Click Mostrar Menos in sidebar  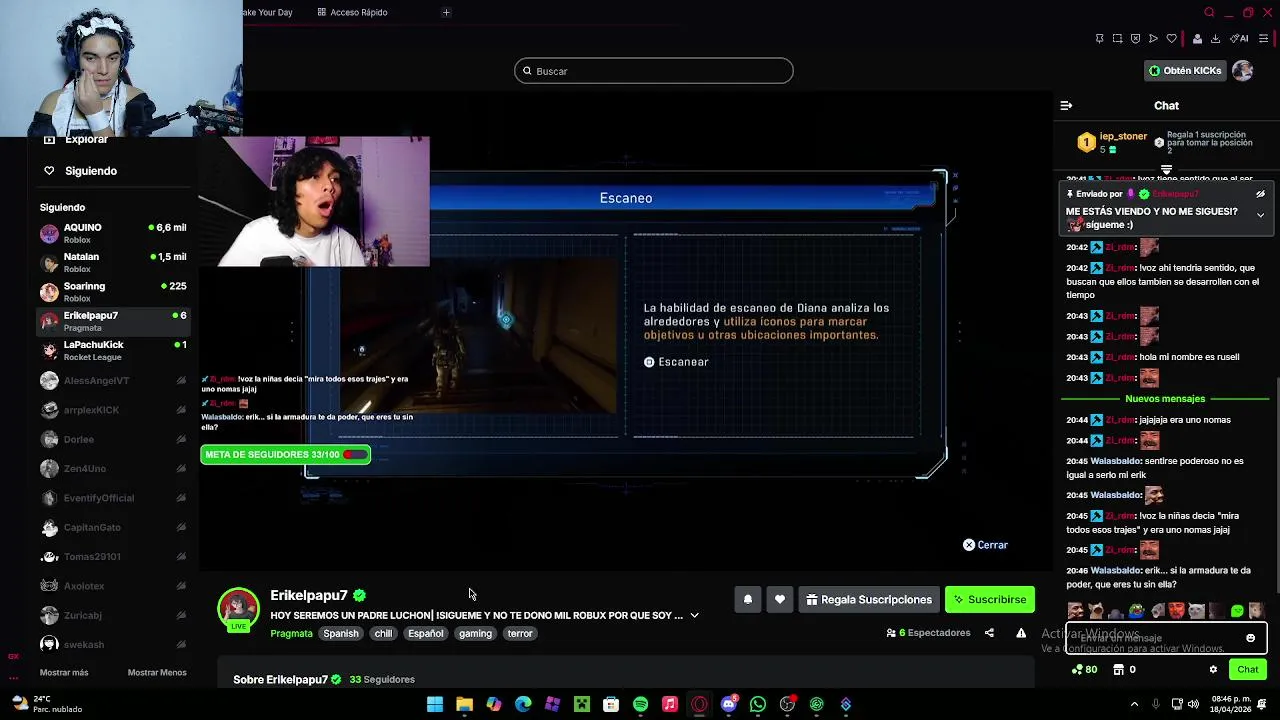157,672
